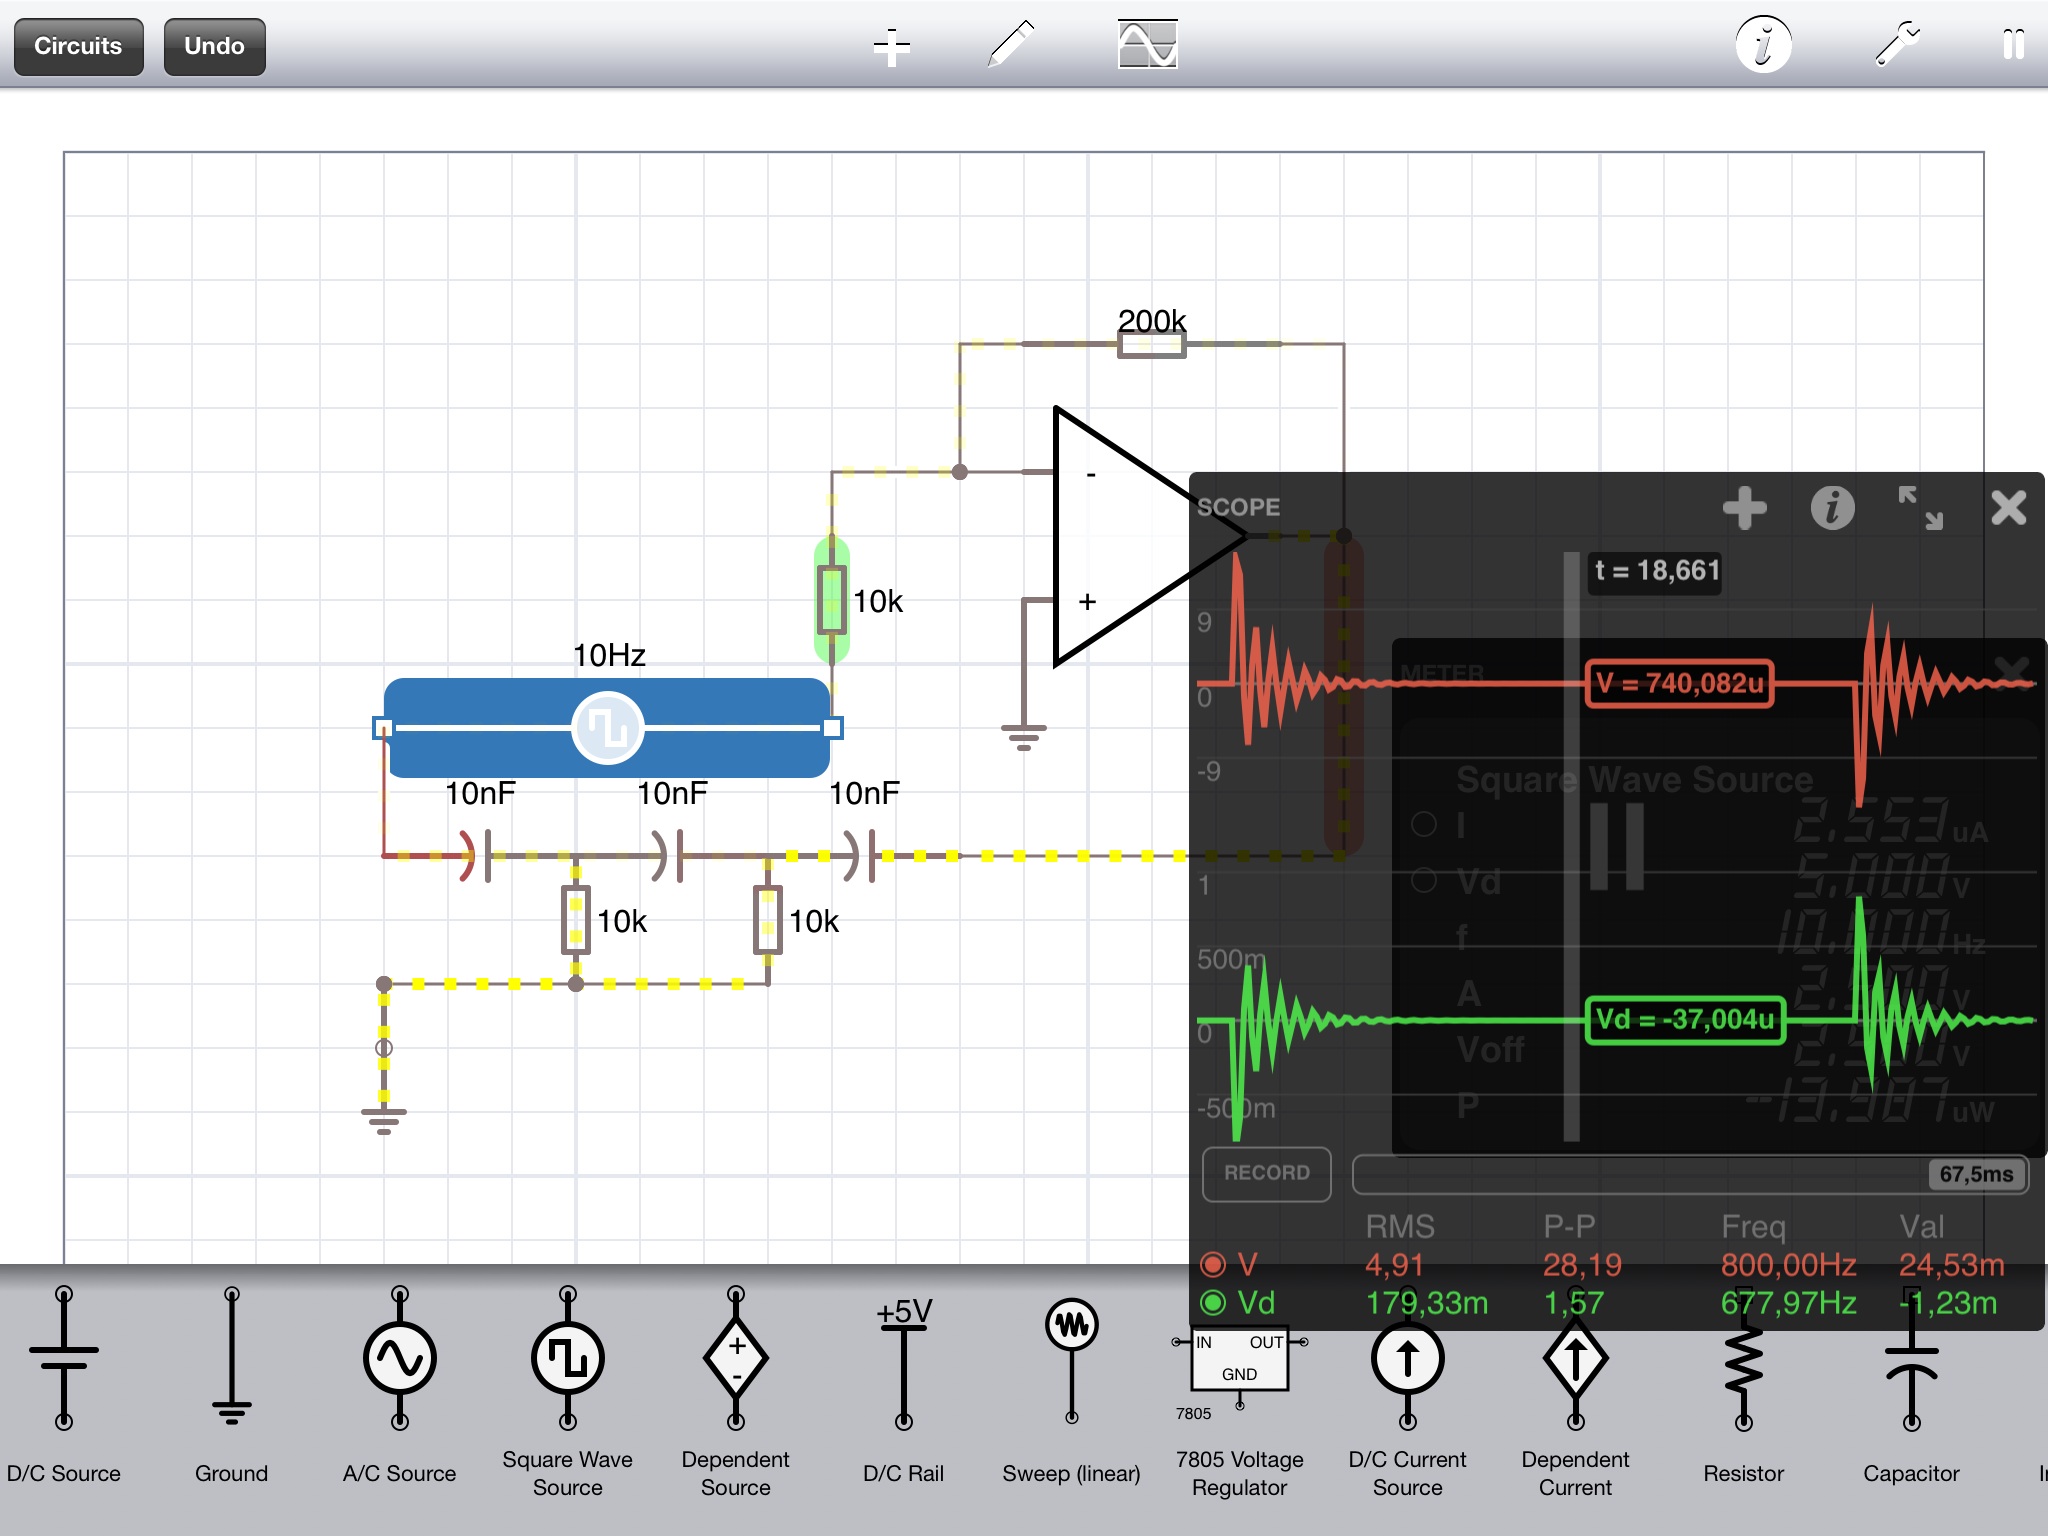Select the right 10k shunt resistor
This screenshot has width=2048, height=1536.
coord(767,920)
